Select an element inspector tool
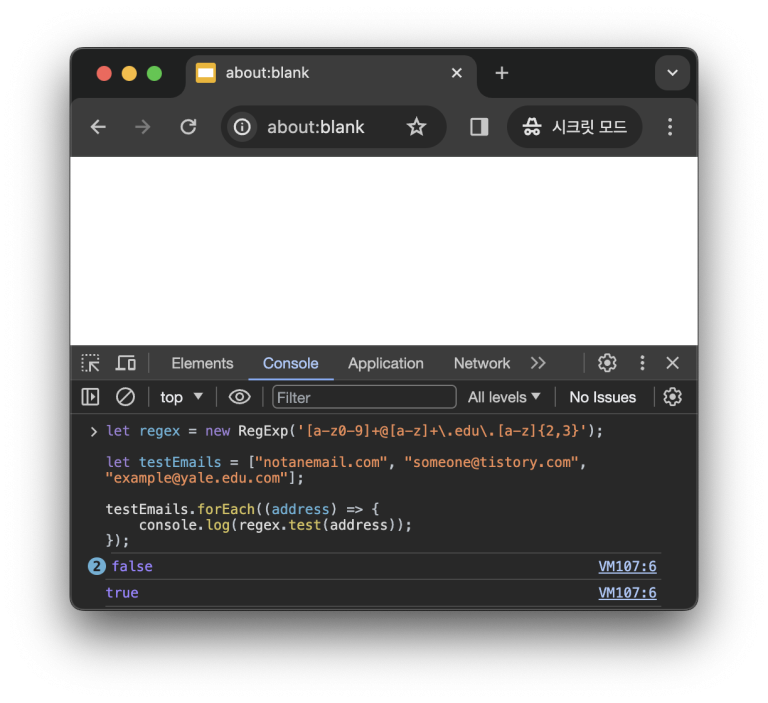Screen dimensions: 768x703 [x=90, y=363]
